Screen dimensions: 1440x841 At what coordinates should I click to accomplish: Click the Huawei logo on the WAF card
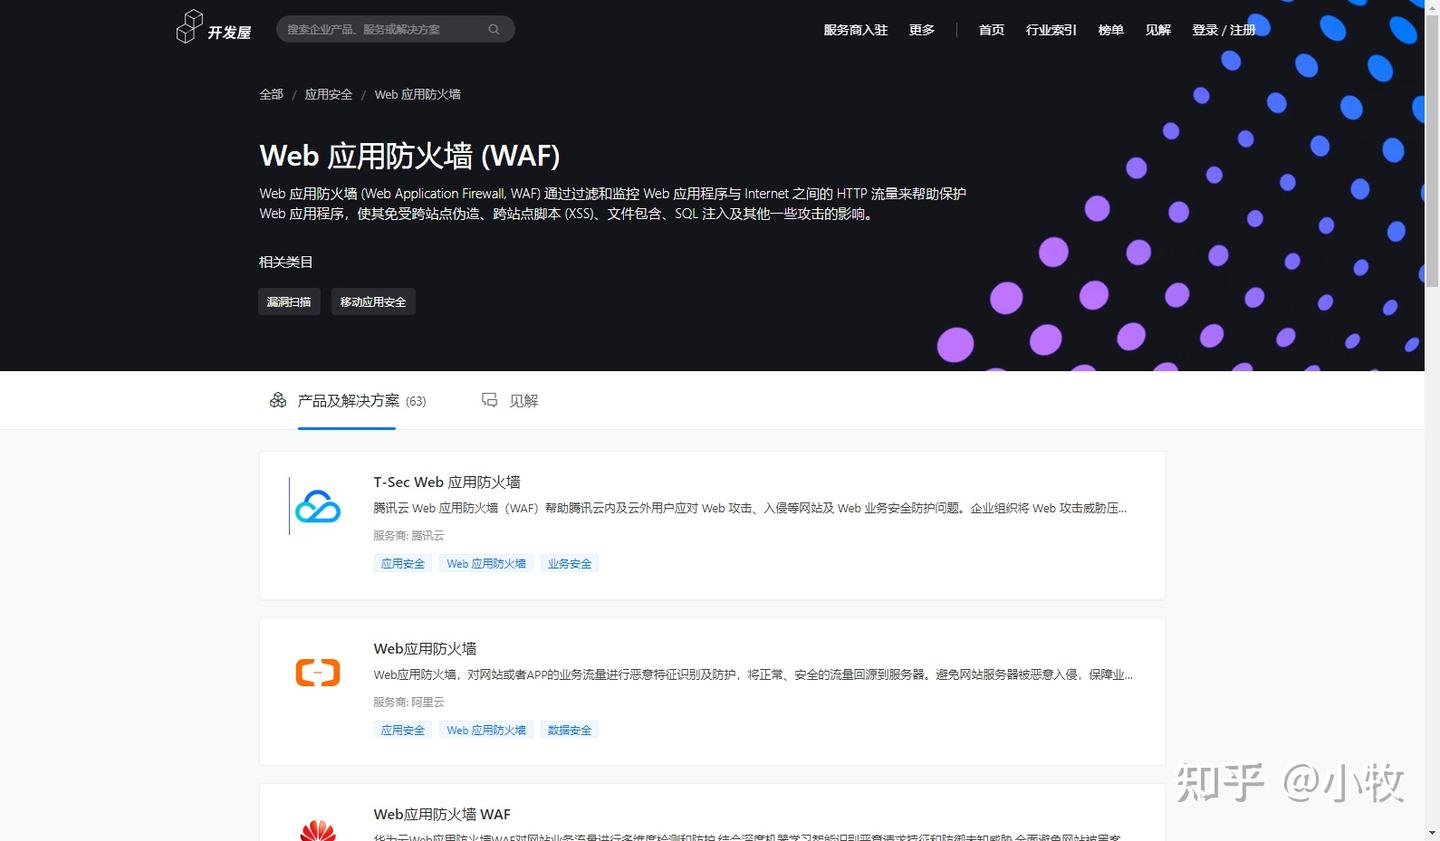point(317,831)
